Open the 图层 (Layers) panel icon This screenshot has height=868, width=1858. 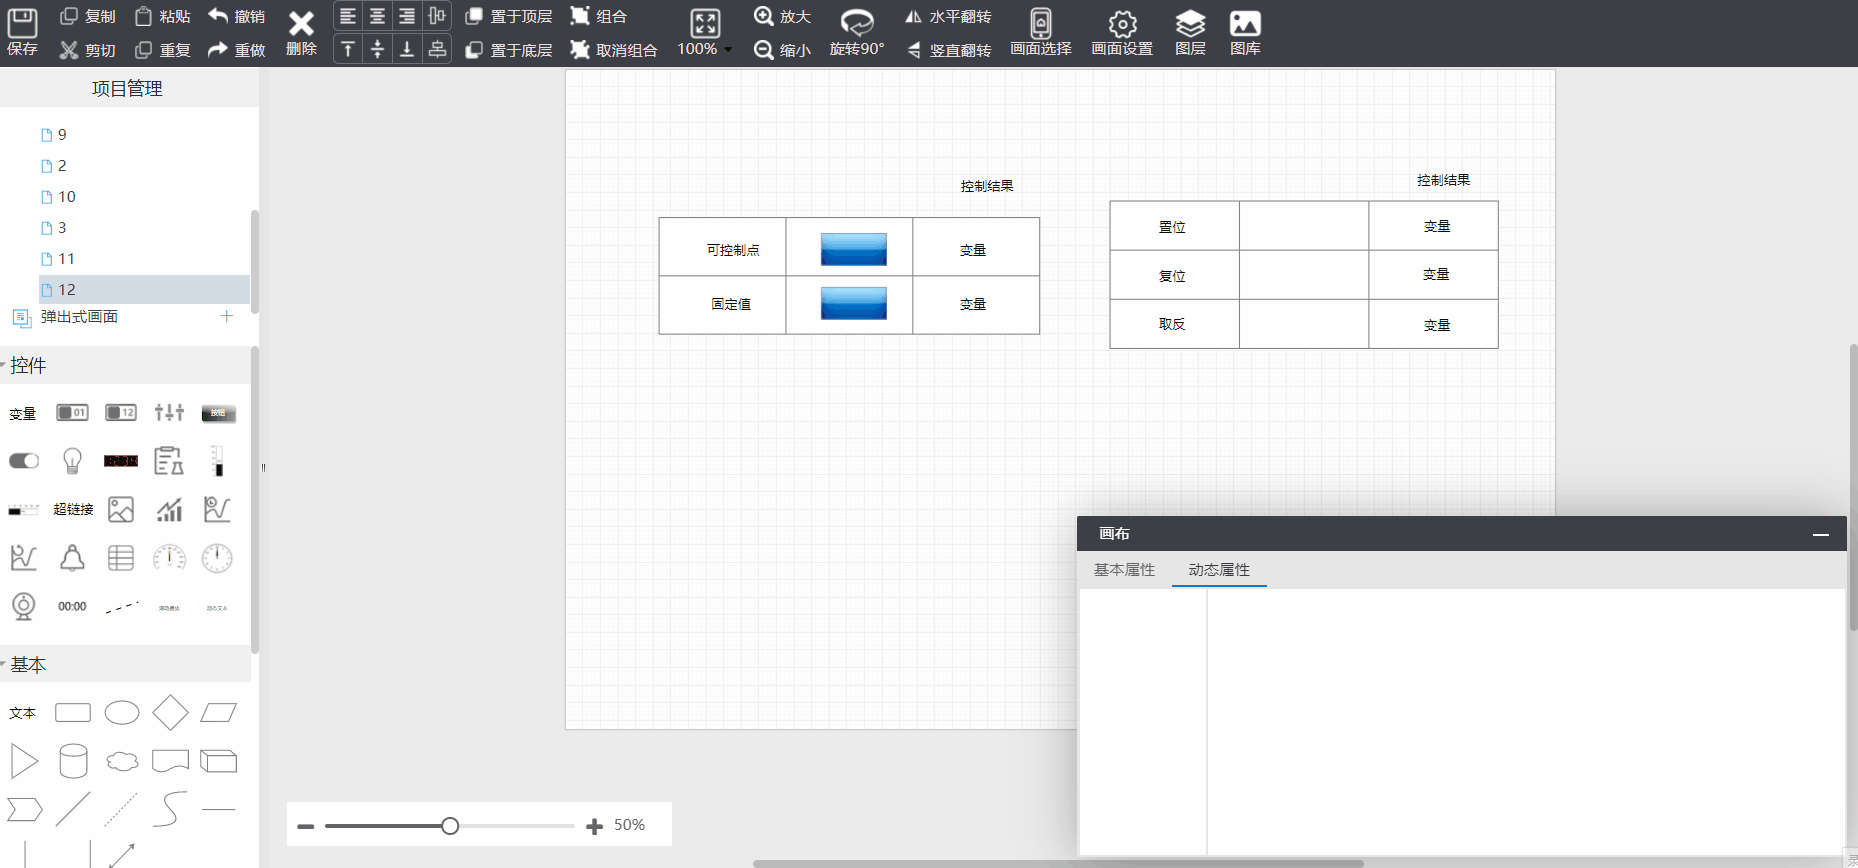[1189, 24]
